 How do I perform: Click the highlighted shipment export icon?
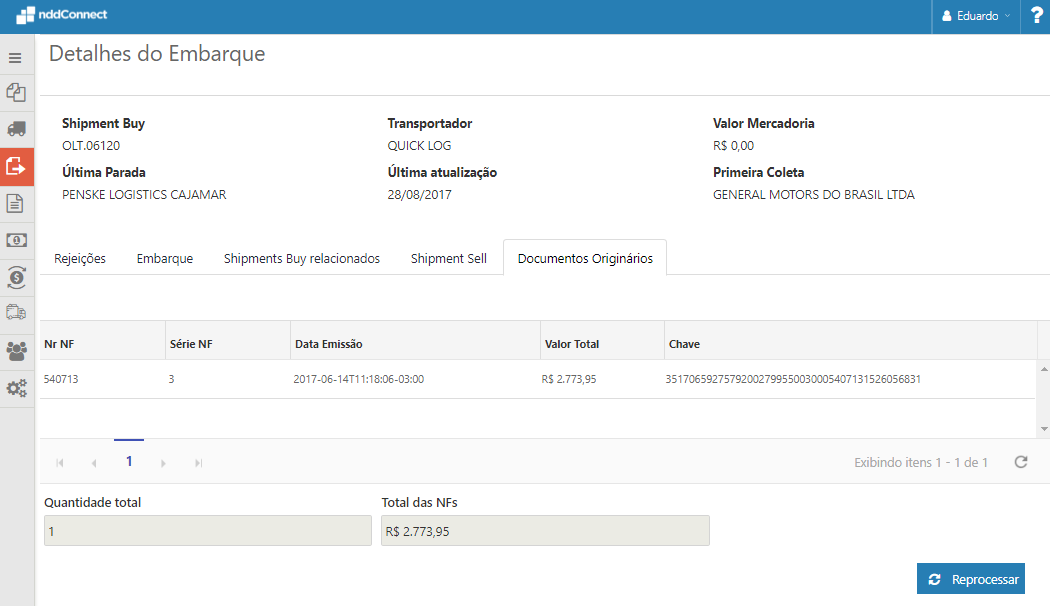tap(15, 167)
